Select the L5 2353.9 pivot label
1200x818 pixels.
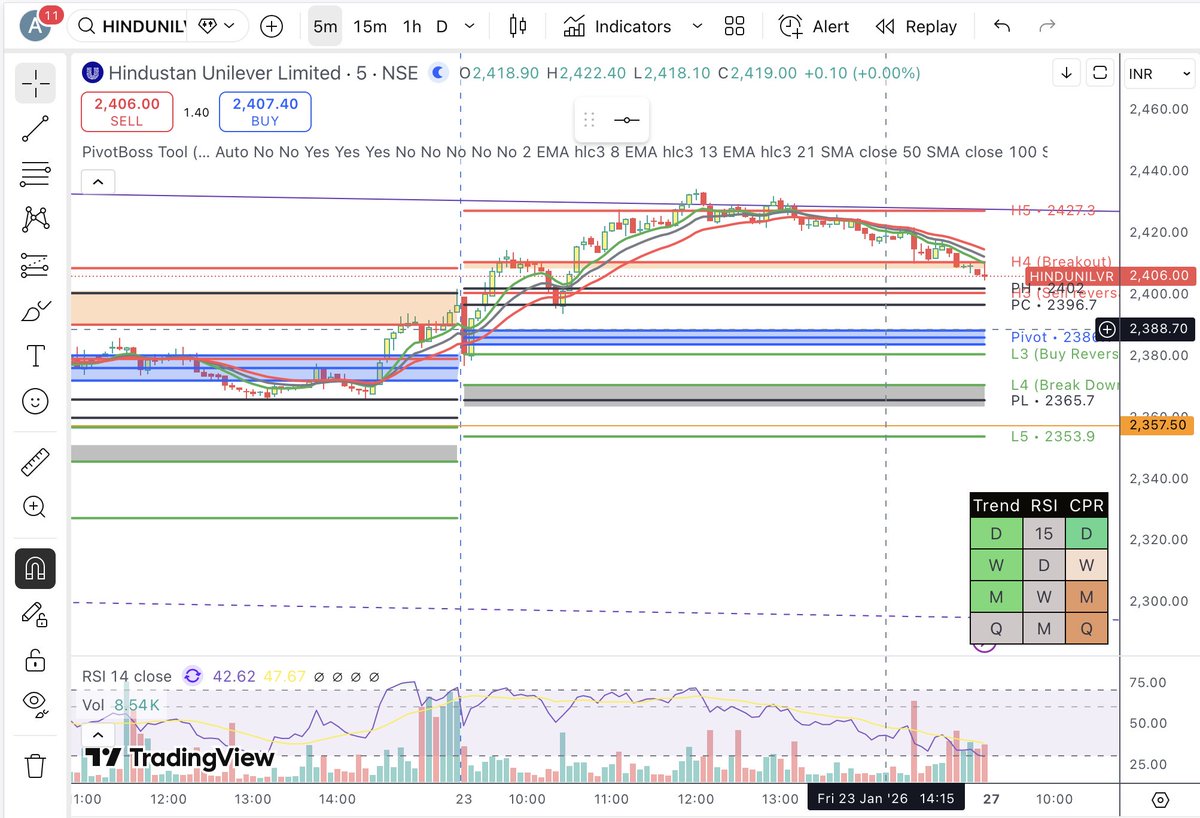[x=1052, y=436]
